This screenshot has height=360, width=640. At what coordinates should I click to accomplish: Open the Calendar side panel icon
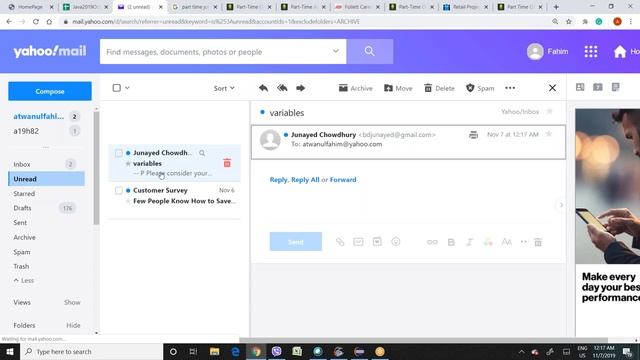click(598, 87)
